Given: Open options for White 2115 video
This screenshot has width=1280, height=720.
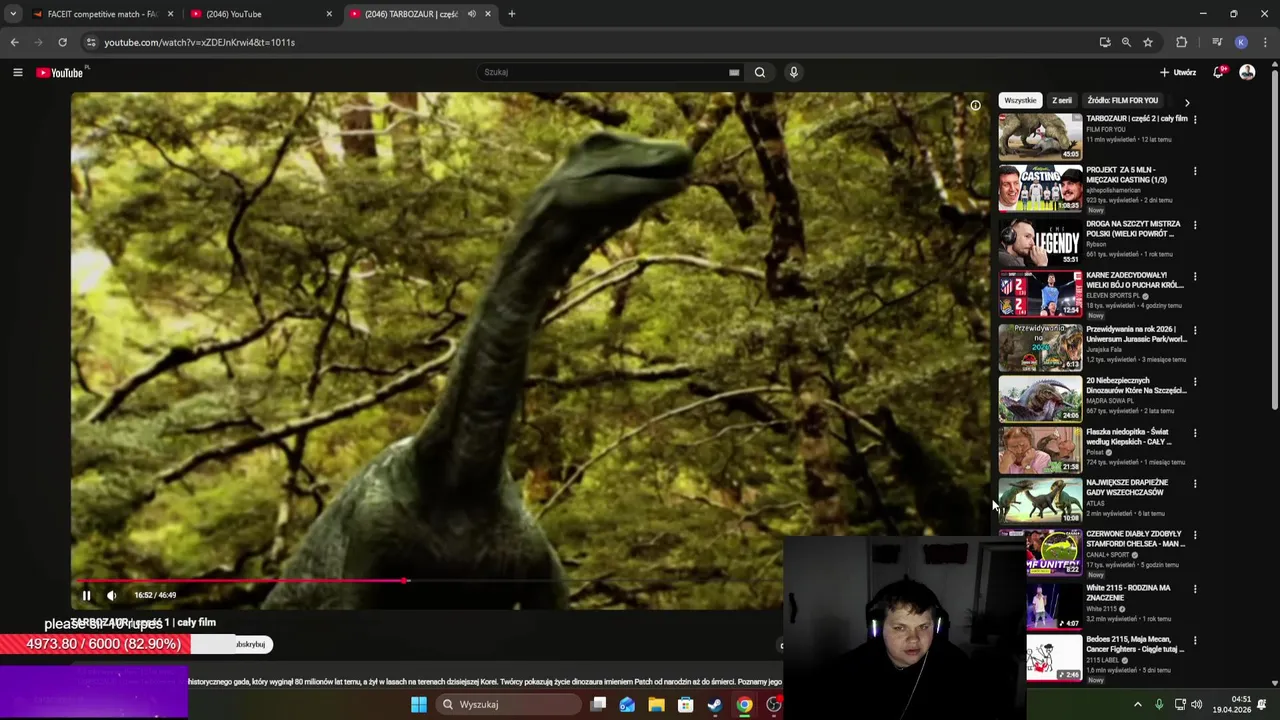Looking at the screenshot, I should pos(1195,589).
